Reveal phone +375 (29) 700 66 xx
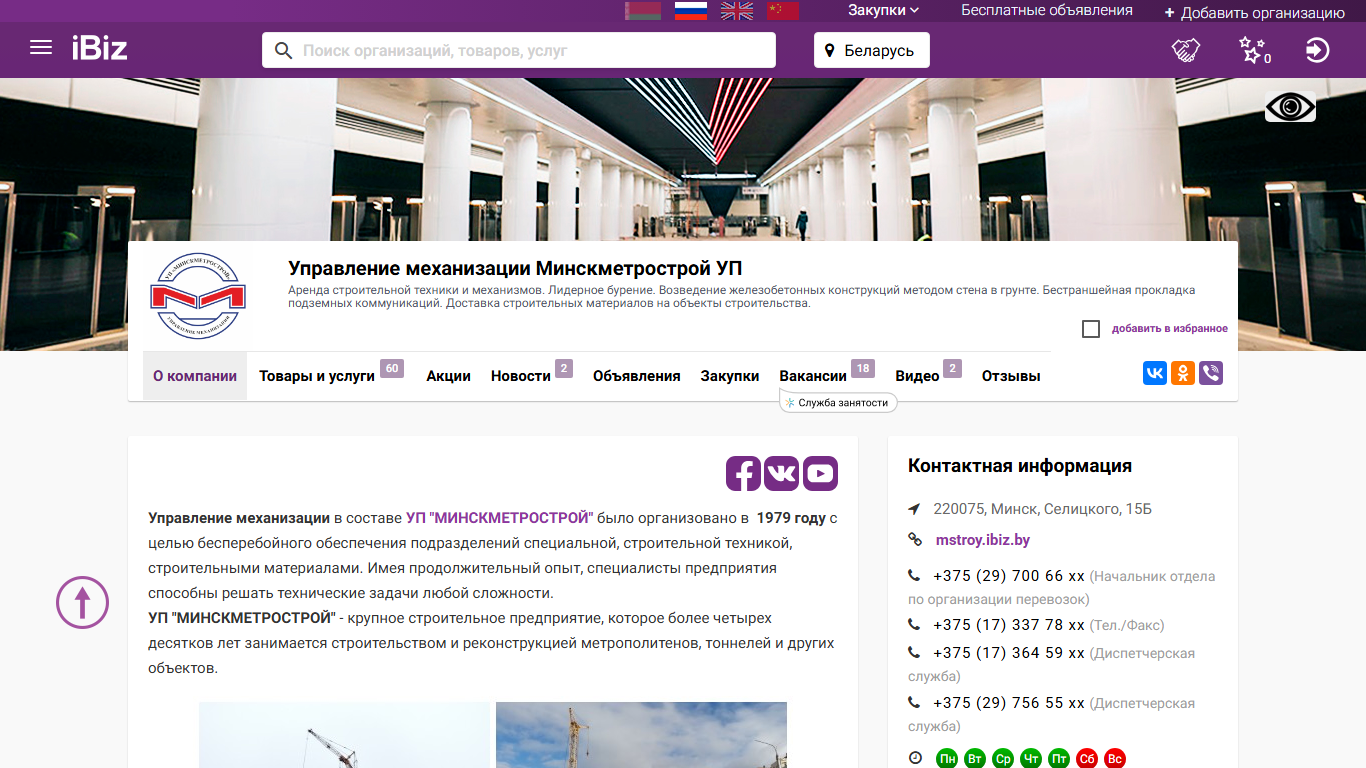The height and width of the screenshot is (768, 1366). [x=1008, y=576]
